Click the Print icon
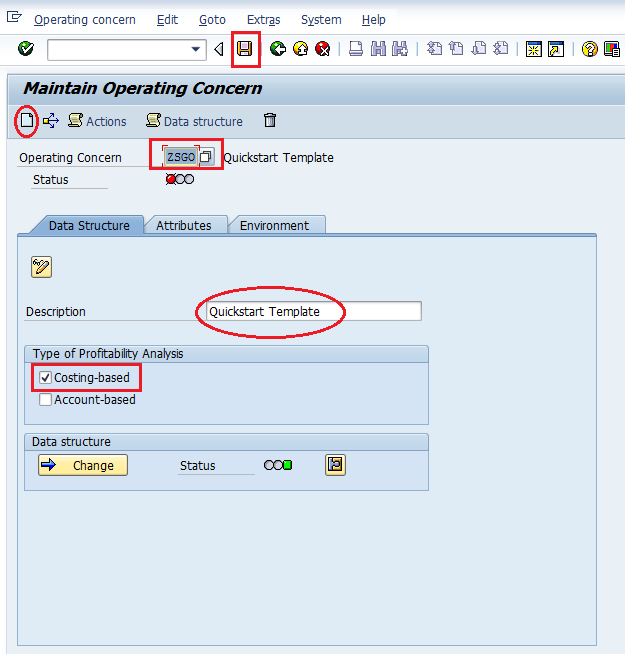The height and width of the screenshot is (654, 625). point(355,49)
